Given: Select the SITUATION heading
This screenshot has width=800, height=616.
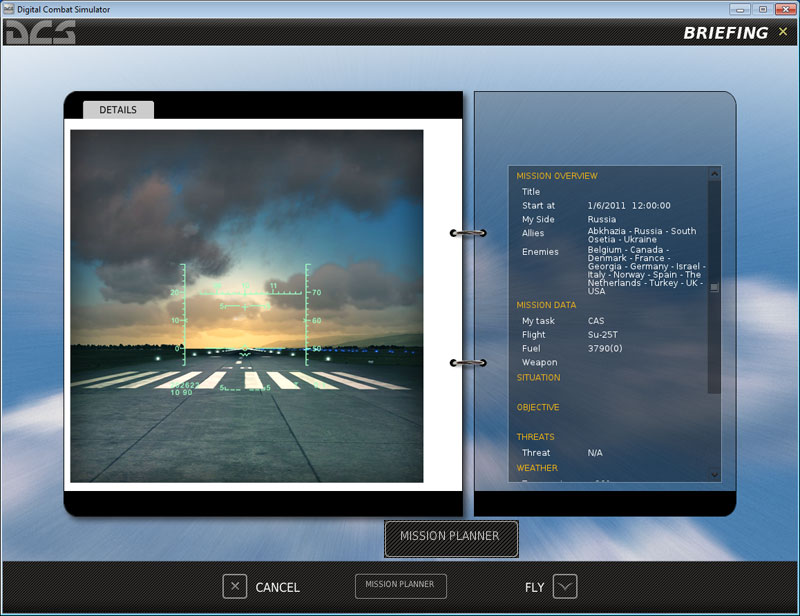Looking at the screenshot, I should tap(538, 378).
